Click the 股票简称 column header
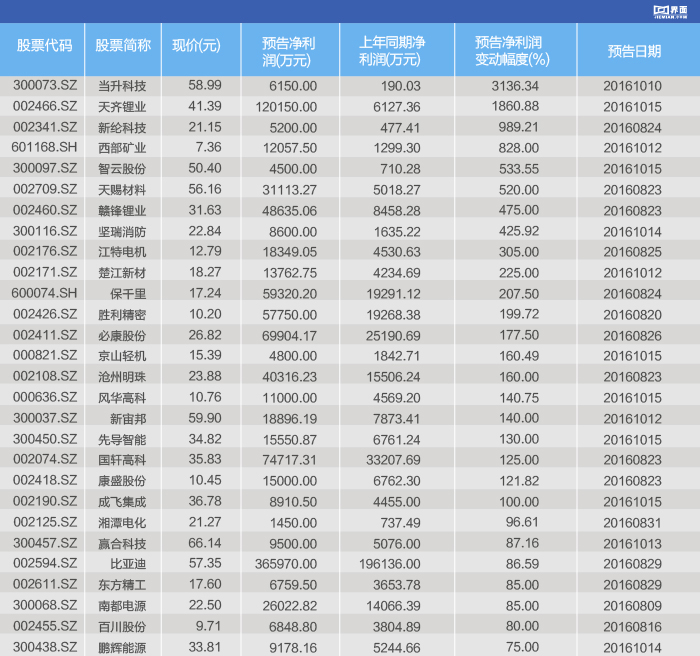The image size is (700, 656). click(x=123, y=46)
